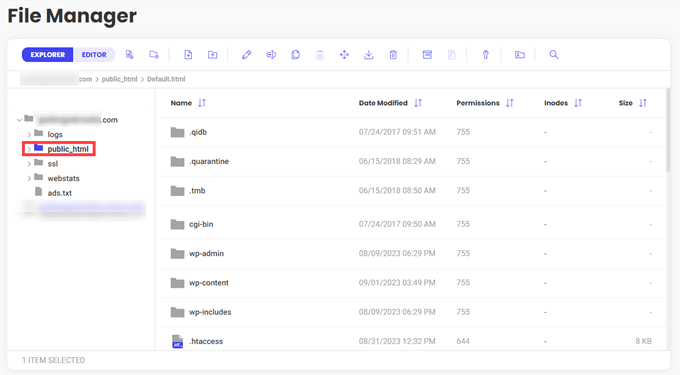Image resolution: width=680 pixels, height=375 pixels.
Task: Expand the webstats folder chevron
Action: click(29, 179)
